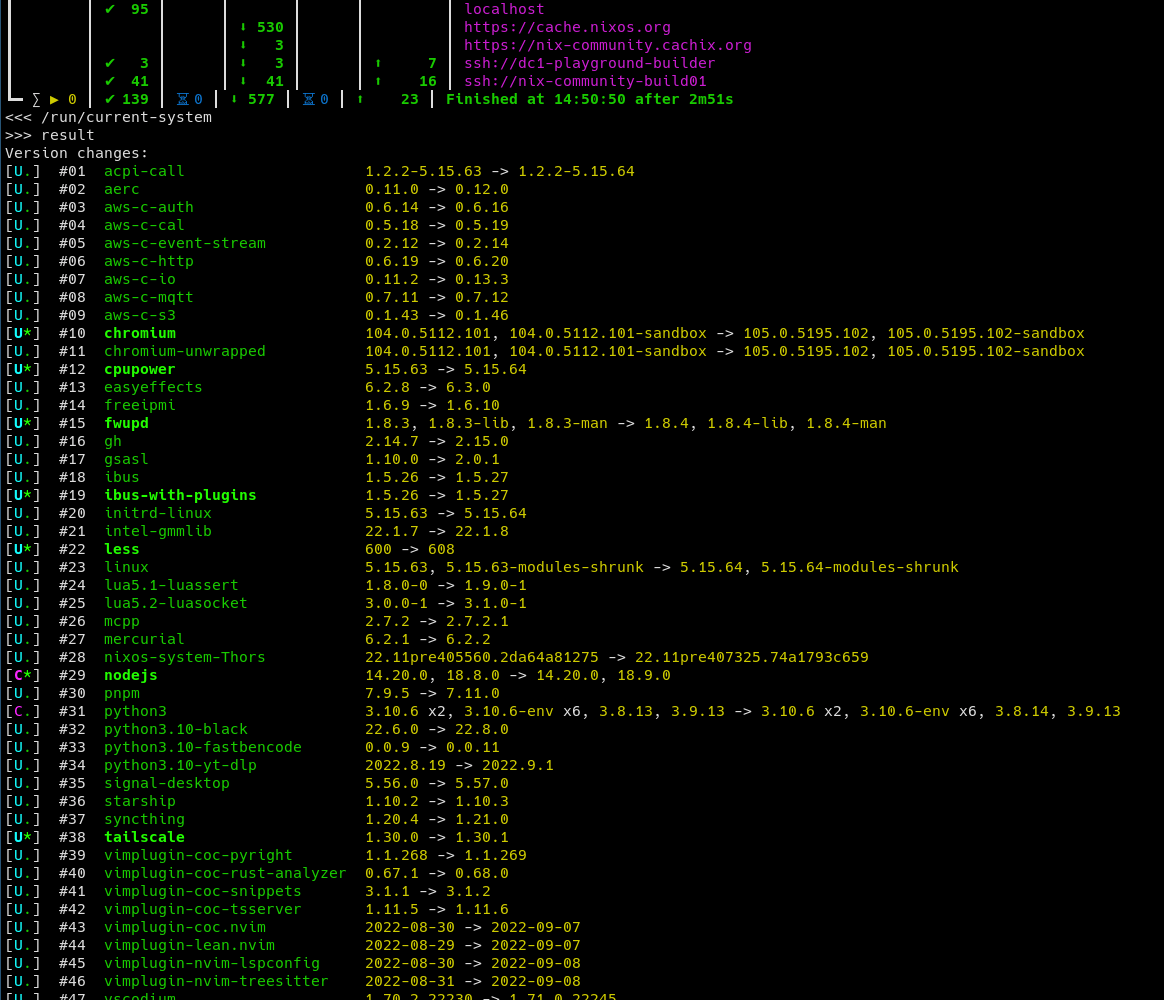Click the green checkmark icon next to 95

110,9
